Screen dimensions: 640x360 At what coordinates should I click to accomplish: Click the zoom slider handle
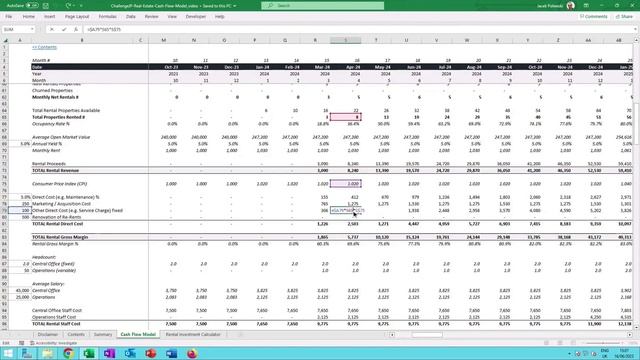pos(603,343)
